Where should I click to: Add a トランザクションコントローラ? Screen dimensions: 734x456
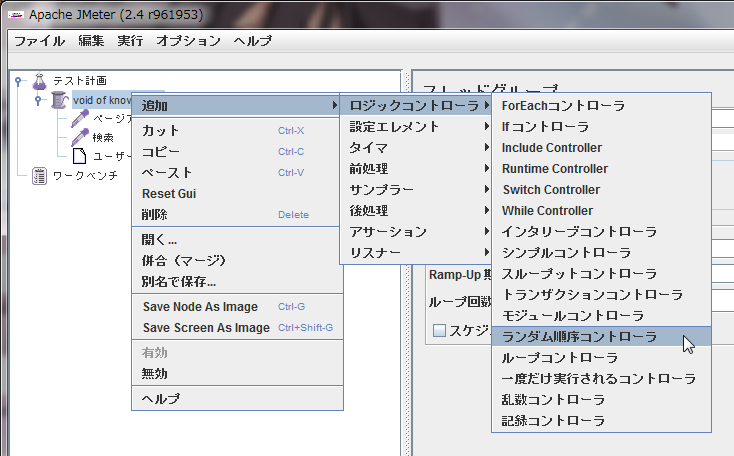click(x=601, y=295)
